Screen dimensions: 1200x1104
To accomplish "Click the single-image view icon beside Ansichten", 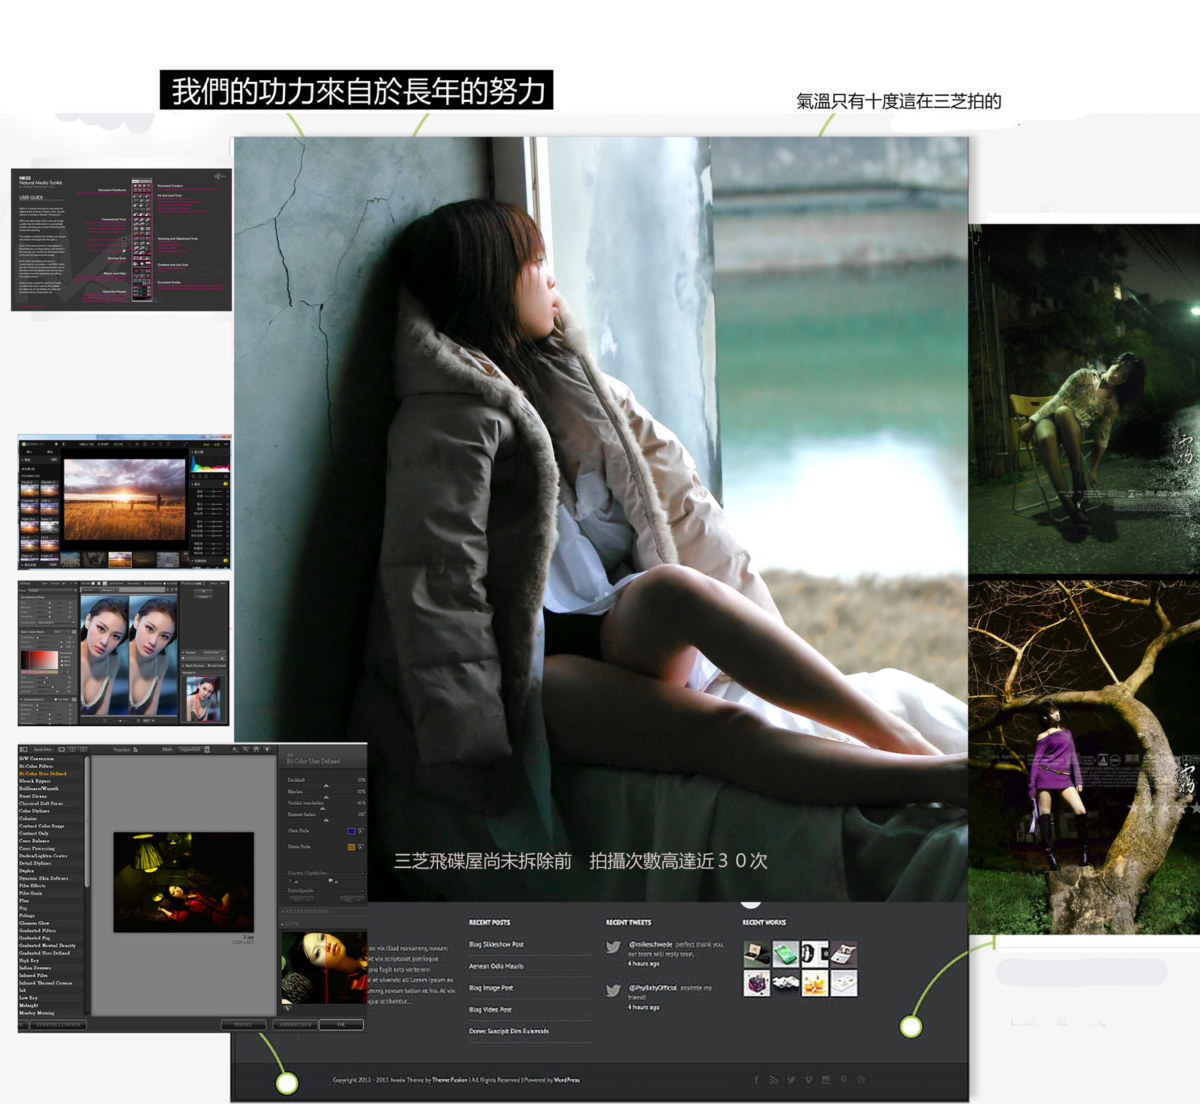I will 62,749.
